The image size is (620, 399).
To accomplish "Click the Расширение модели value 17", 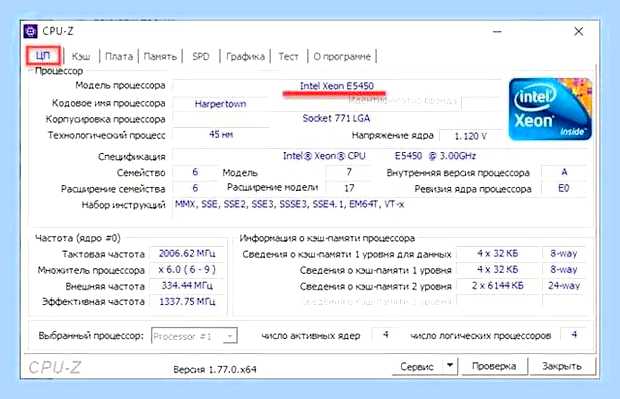I will (349, 188).
